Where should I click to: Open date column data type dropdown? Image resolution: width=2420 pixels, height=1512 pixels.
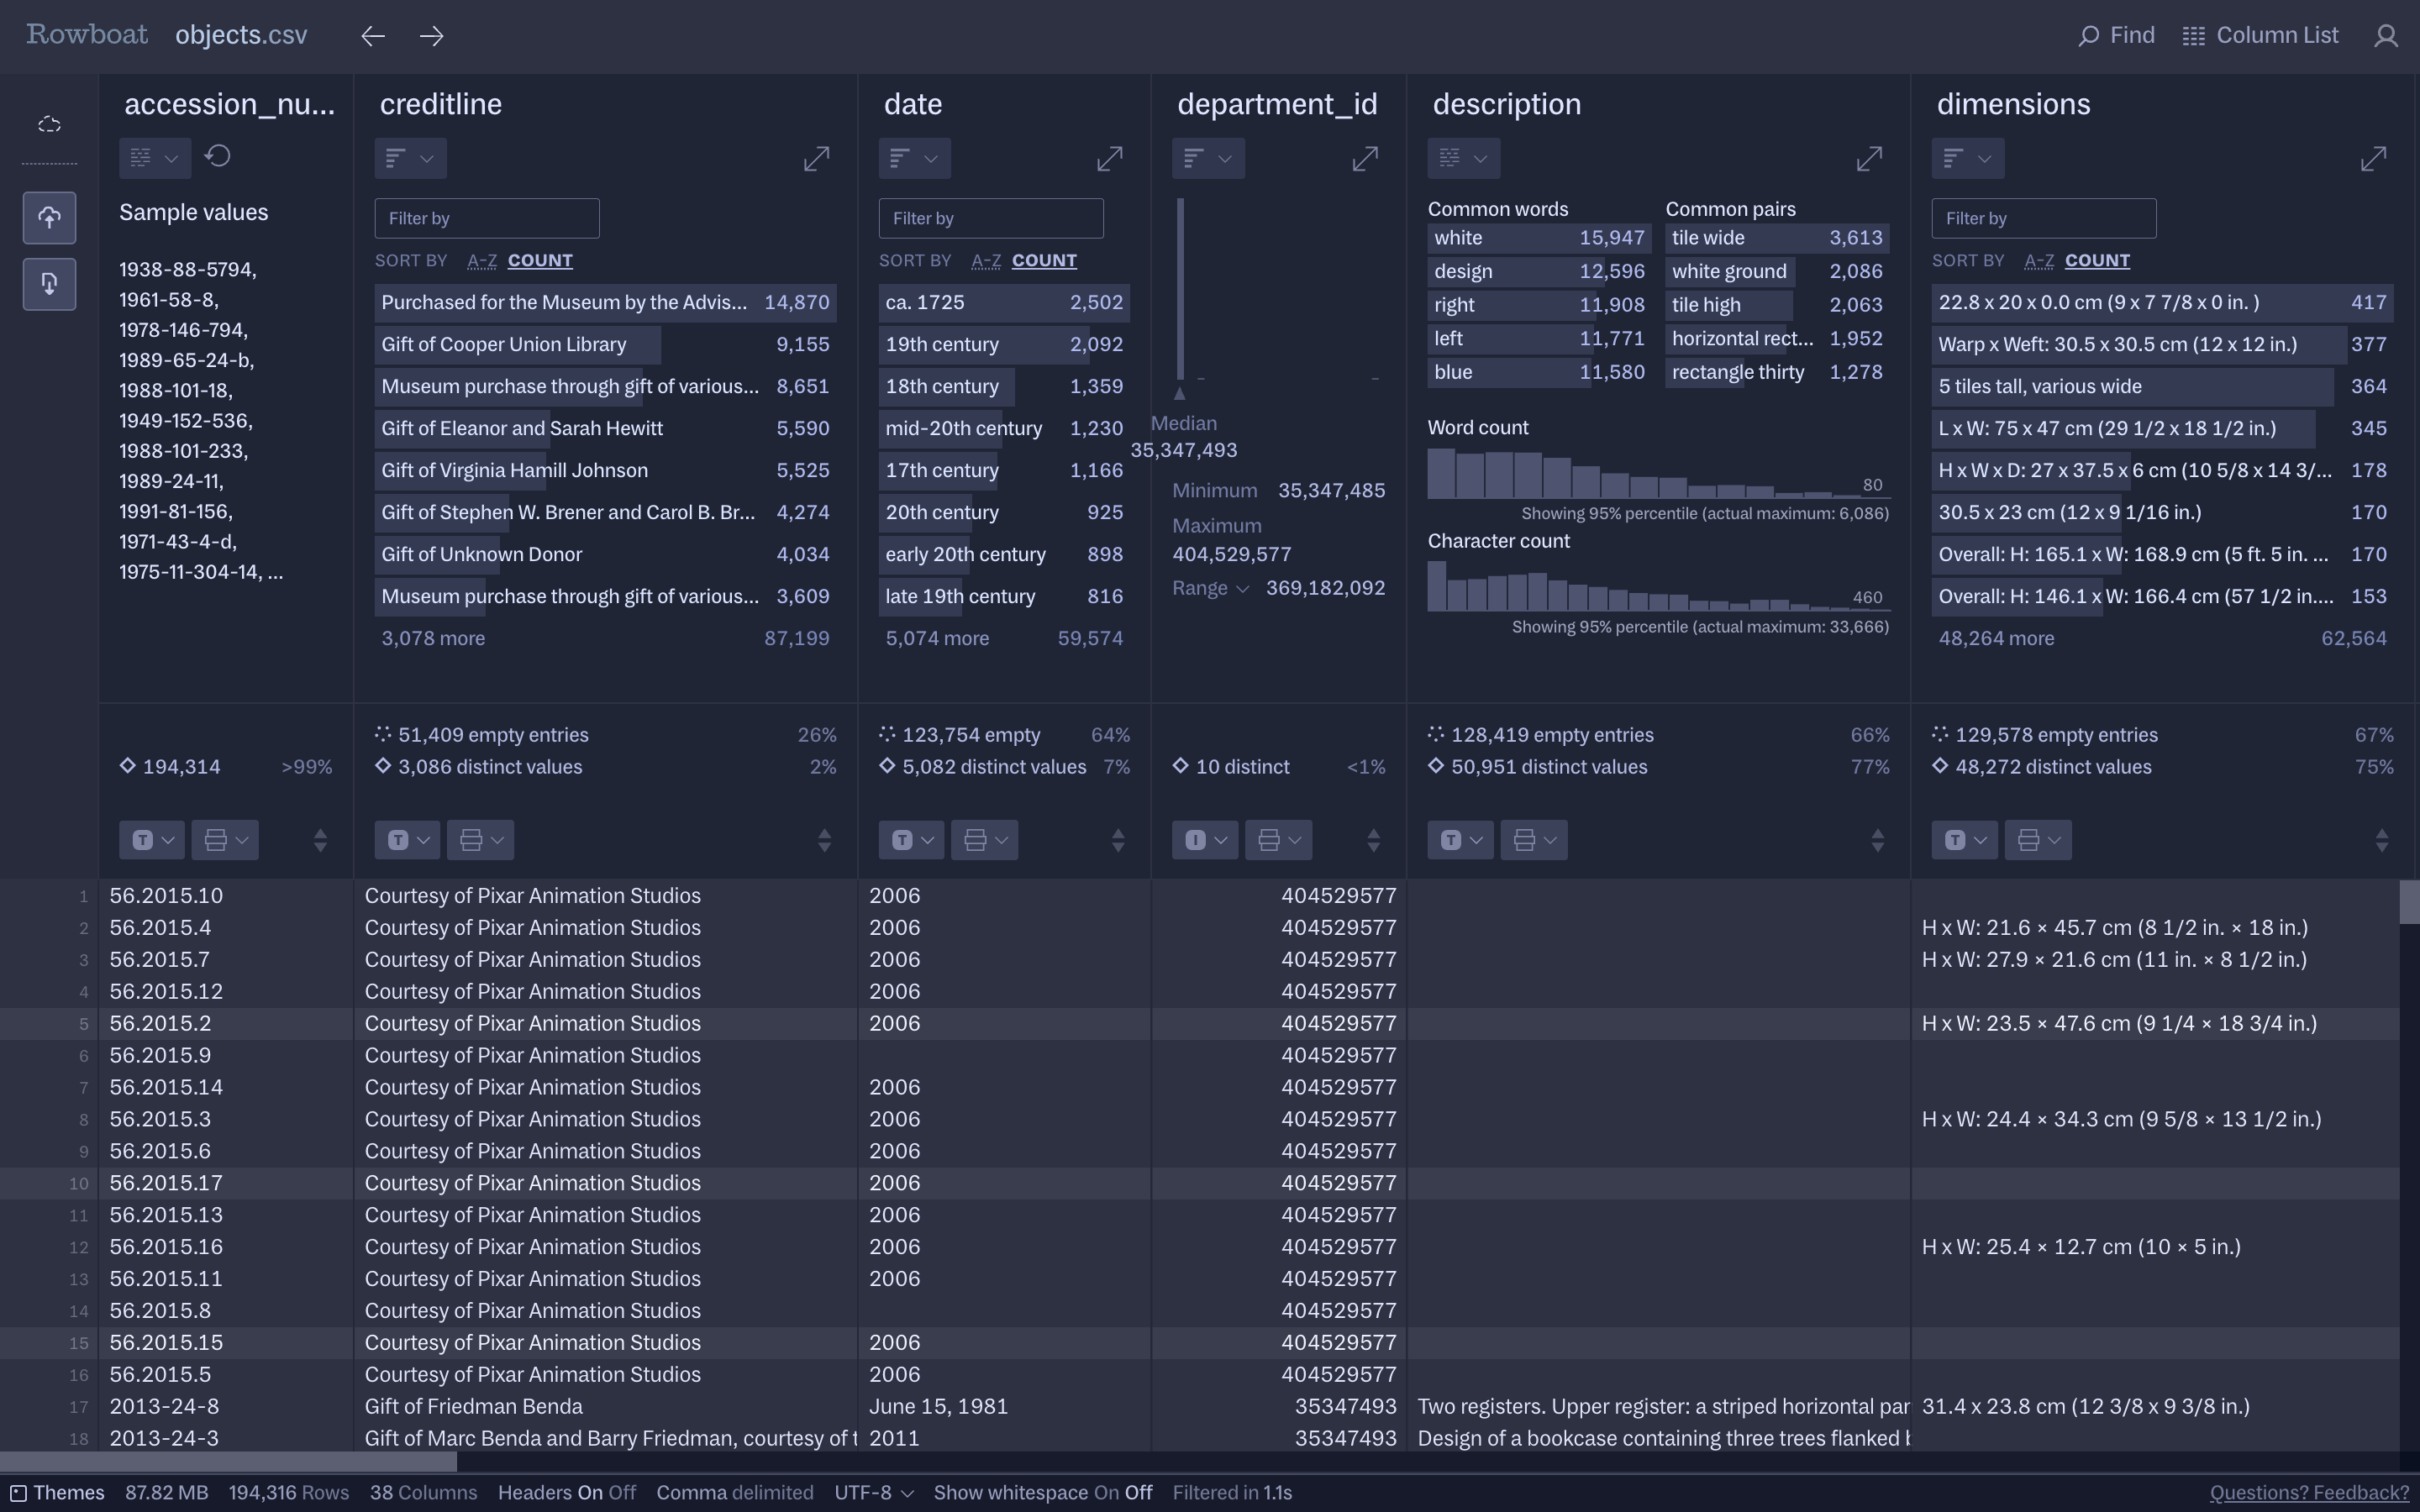(911, 840)
